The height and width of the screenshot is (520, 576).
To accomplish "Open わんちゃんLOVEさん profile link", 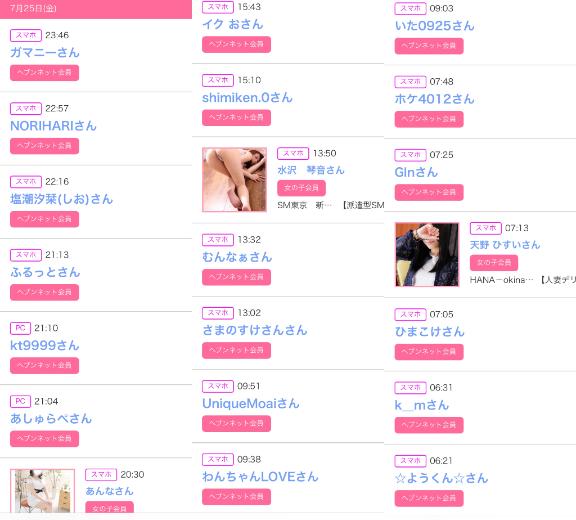I will tap(260, 477).
